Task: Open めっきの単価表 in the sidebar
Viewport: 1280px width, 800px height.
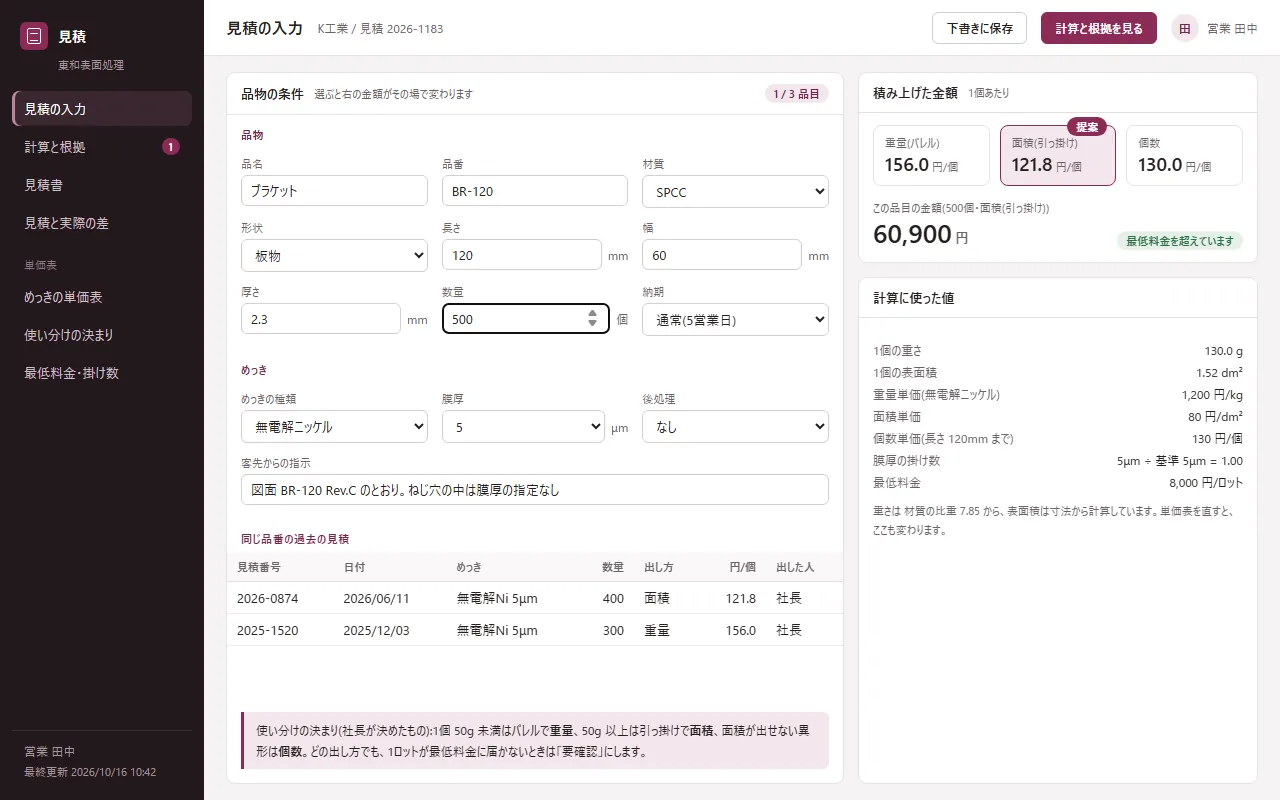Action: point(102,297)
